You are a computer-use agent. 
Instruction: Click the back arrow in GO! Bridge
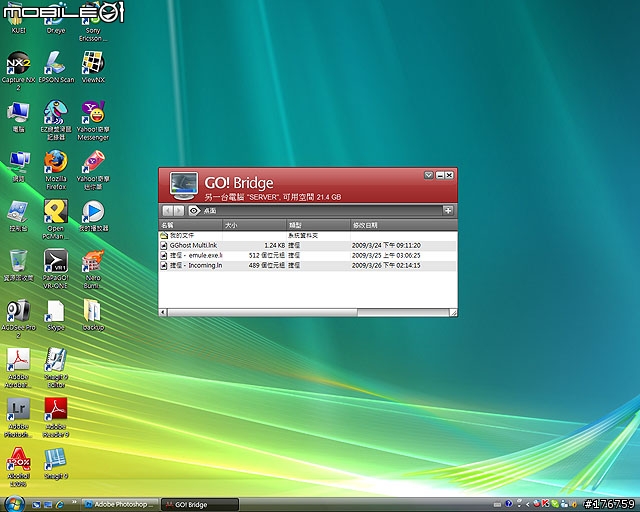click(x=168, y=211)
